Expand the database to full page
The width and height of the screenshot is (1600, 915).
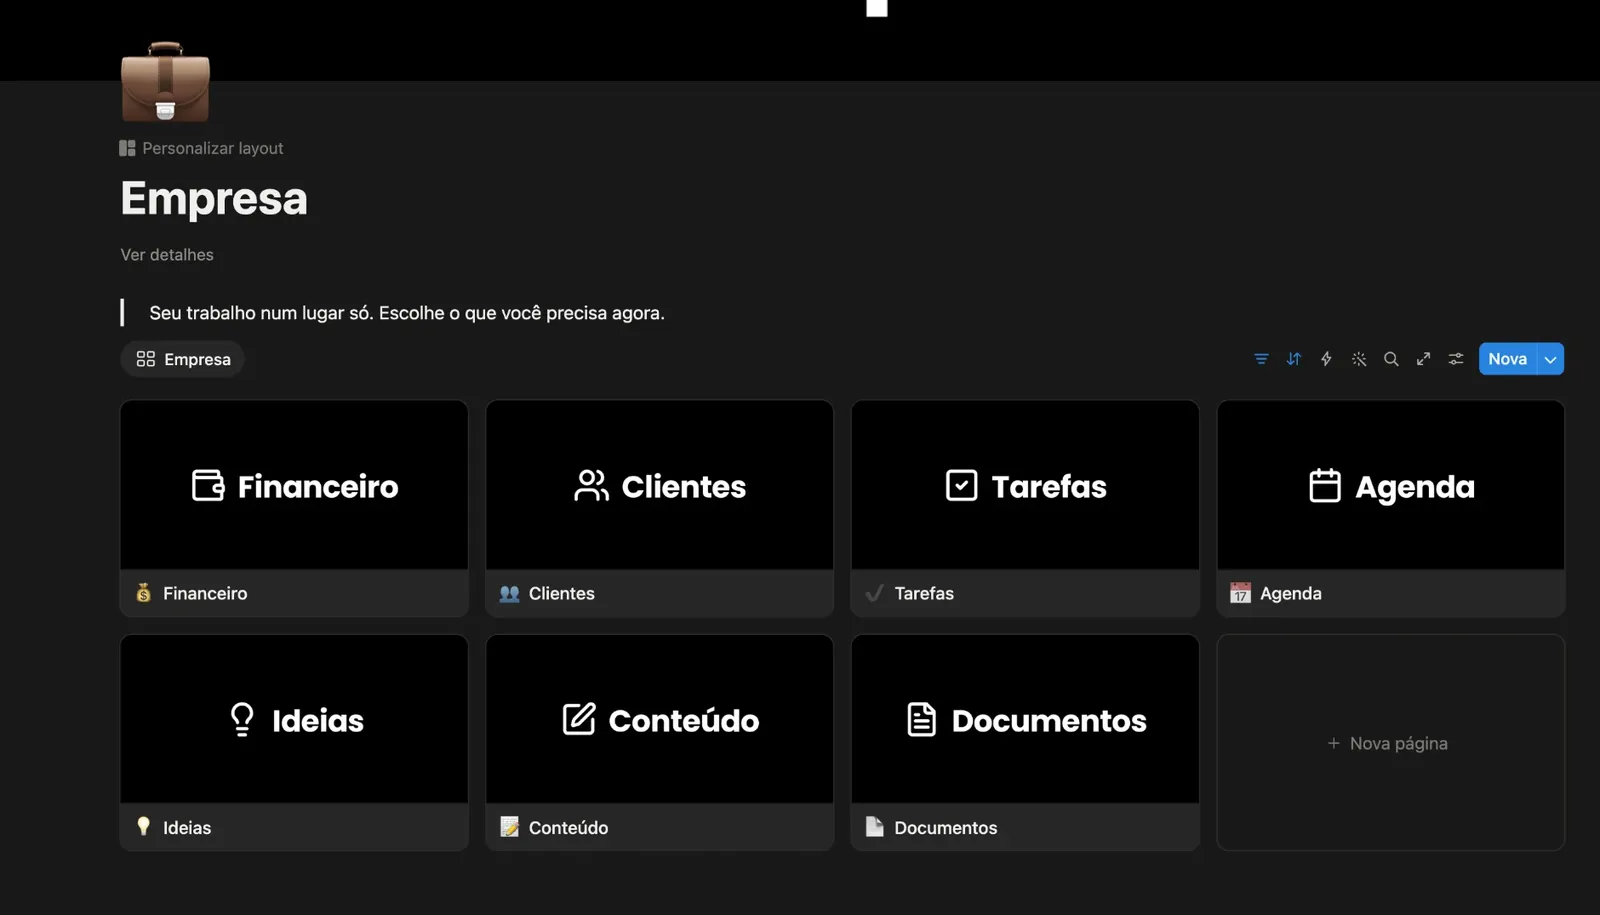coord(1423,359)
